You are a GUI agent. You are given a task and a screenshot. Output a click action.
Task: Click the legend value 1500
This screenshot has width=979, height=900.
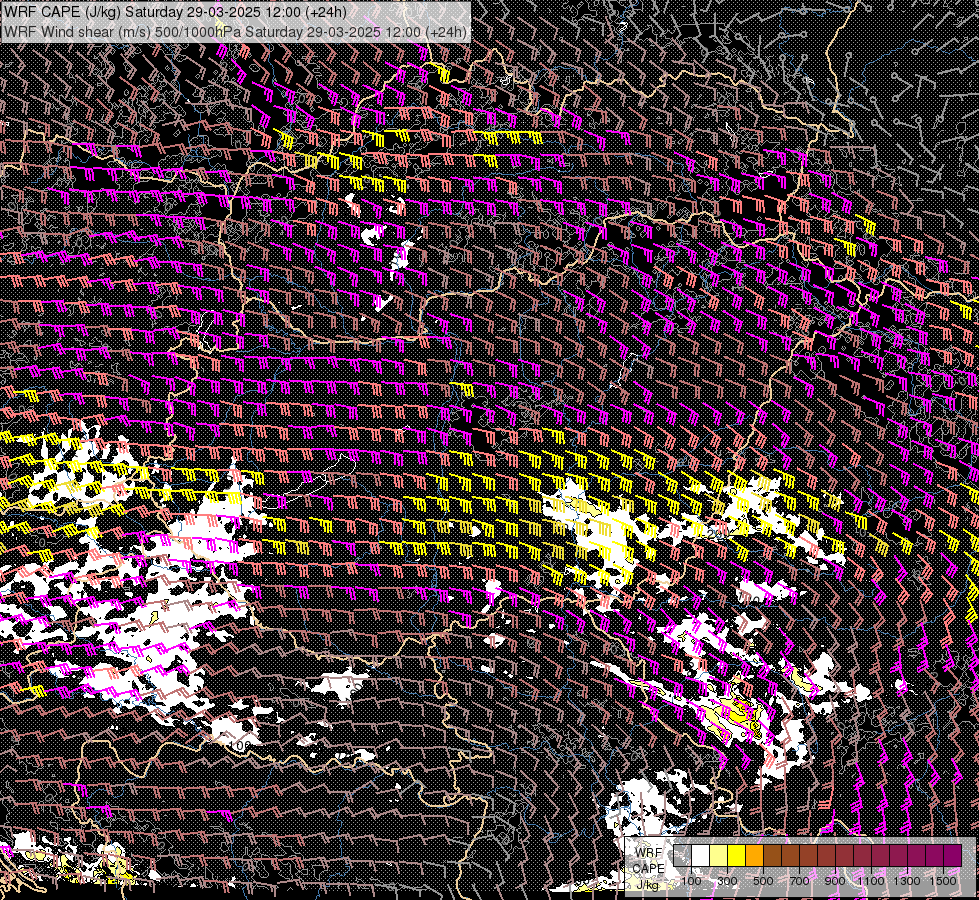pos(943,881)
